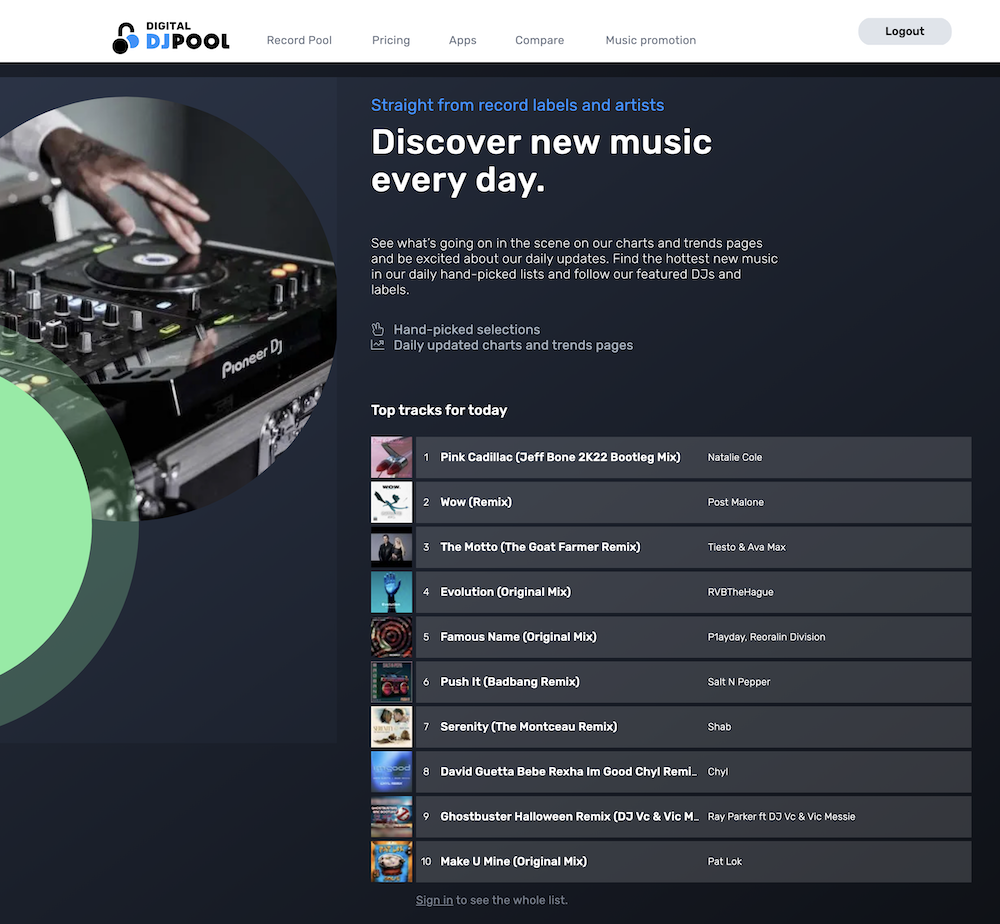
Task: Click the 'Top tracks for today' heading
Action: pyautogui.click(x=439, y=410)
